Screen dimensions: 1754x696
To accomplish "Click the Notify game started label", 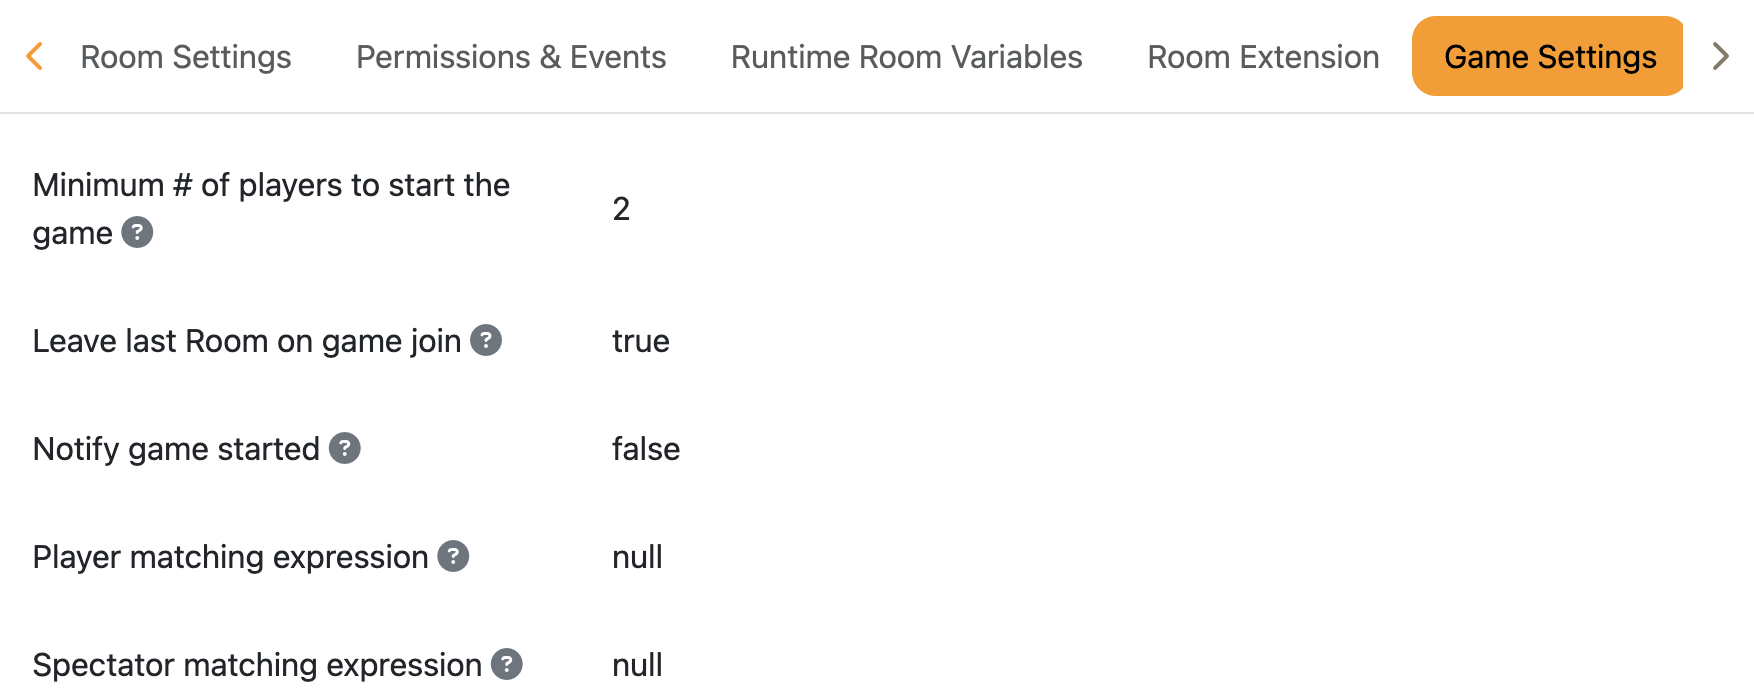I will (176, 449).
